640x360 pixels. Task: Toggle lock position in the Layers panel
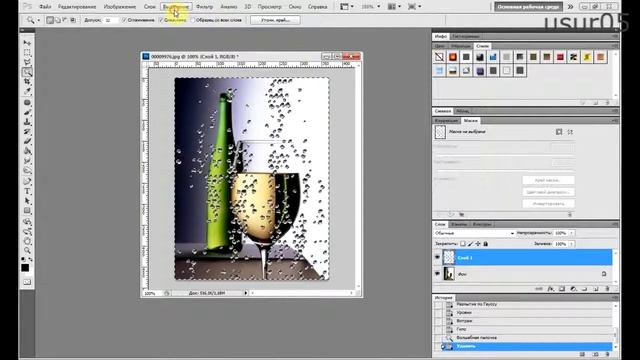(x=478, y=244)
